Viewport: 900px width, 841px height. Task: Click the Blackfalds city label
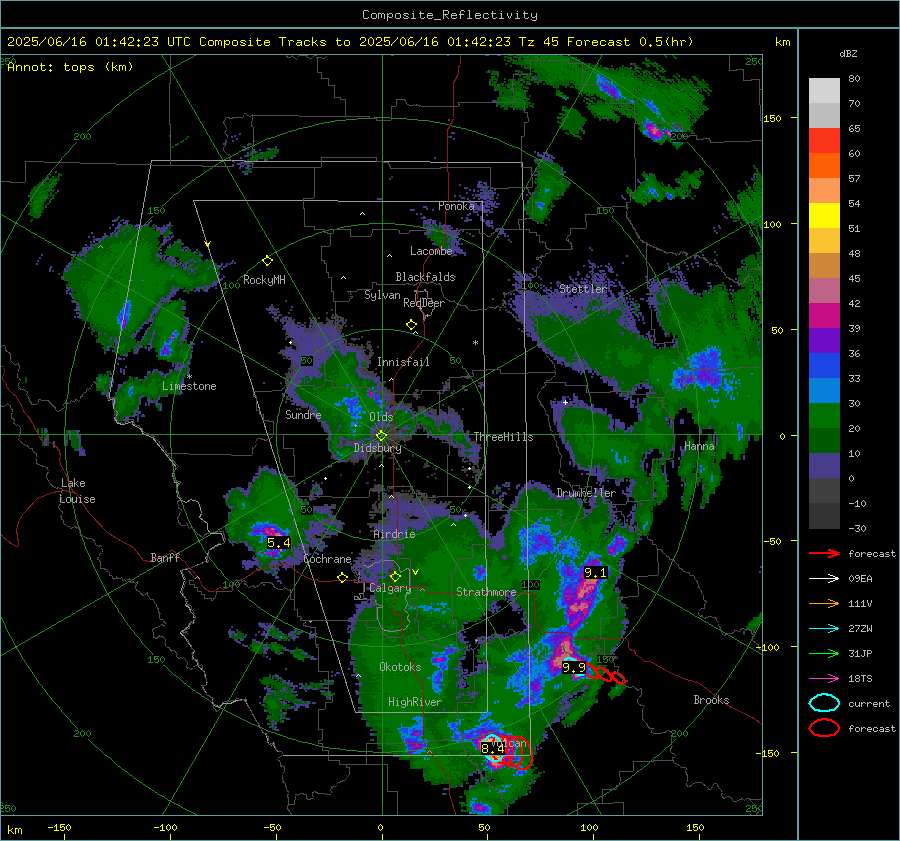425,277
